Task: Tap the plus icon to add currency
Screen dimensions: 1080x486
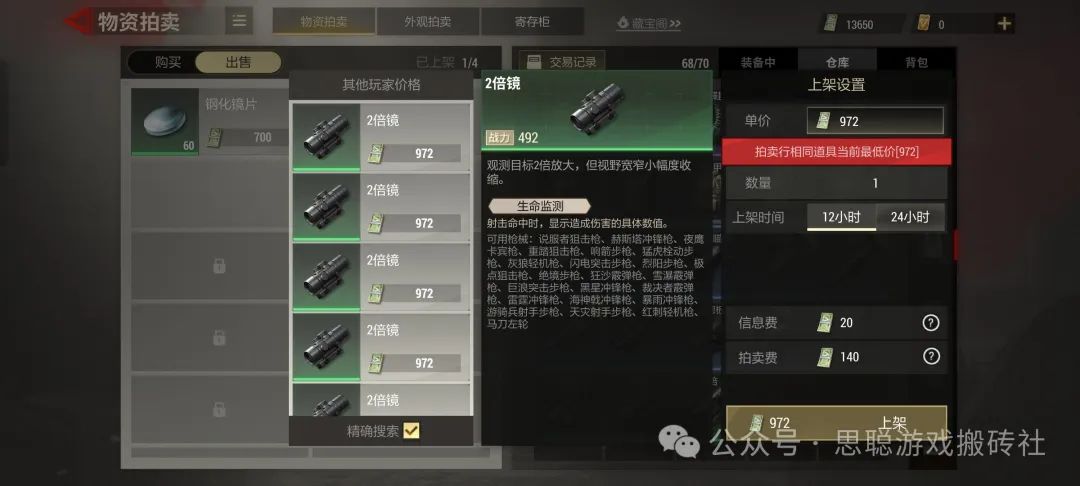Action: (x=1004, y=24)
